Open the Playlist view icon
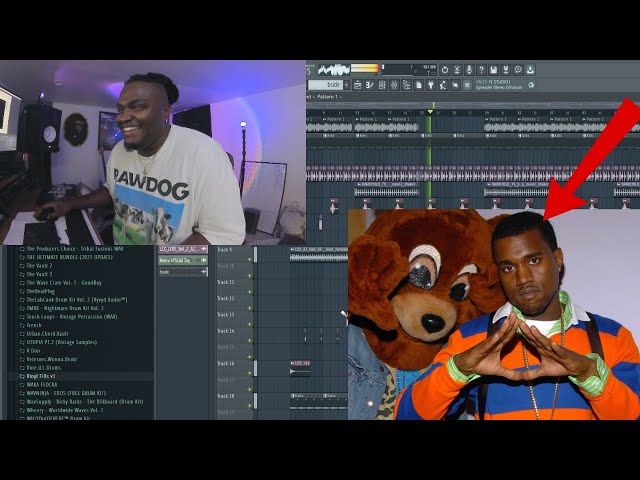 coord(358,85)
